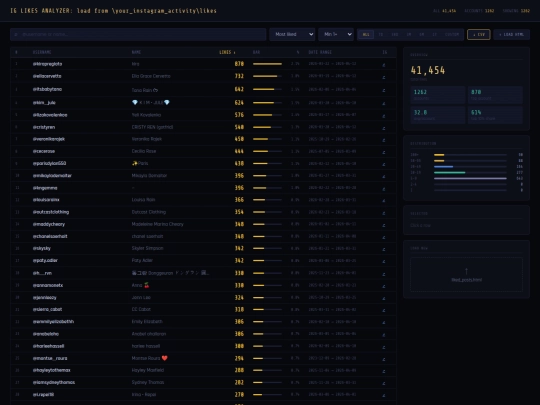Click the liked_posts.html drop zone

[466, 274]
